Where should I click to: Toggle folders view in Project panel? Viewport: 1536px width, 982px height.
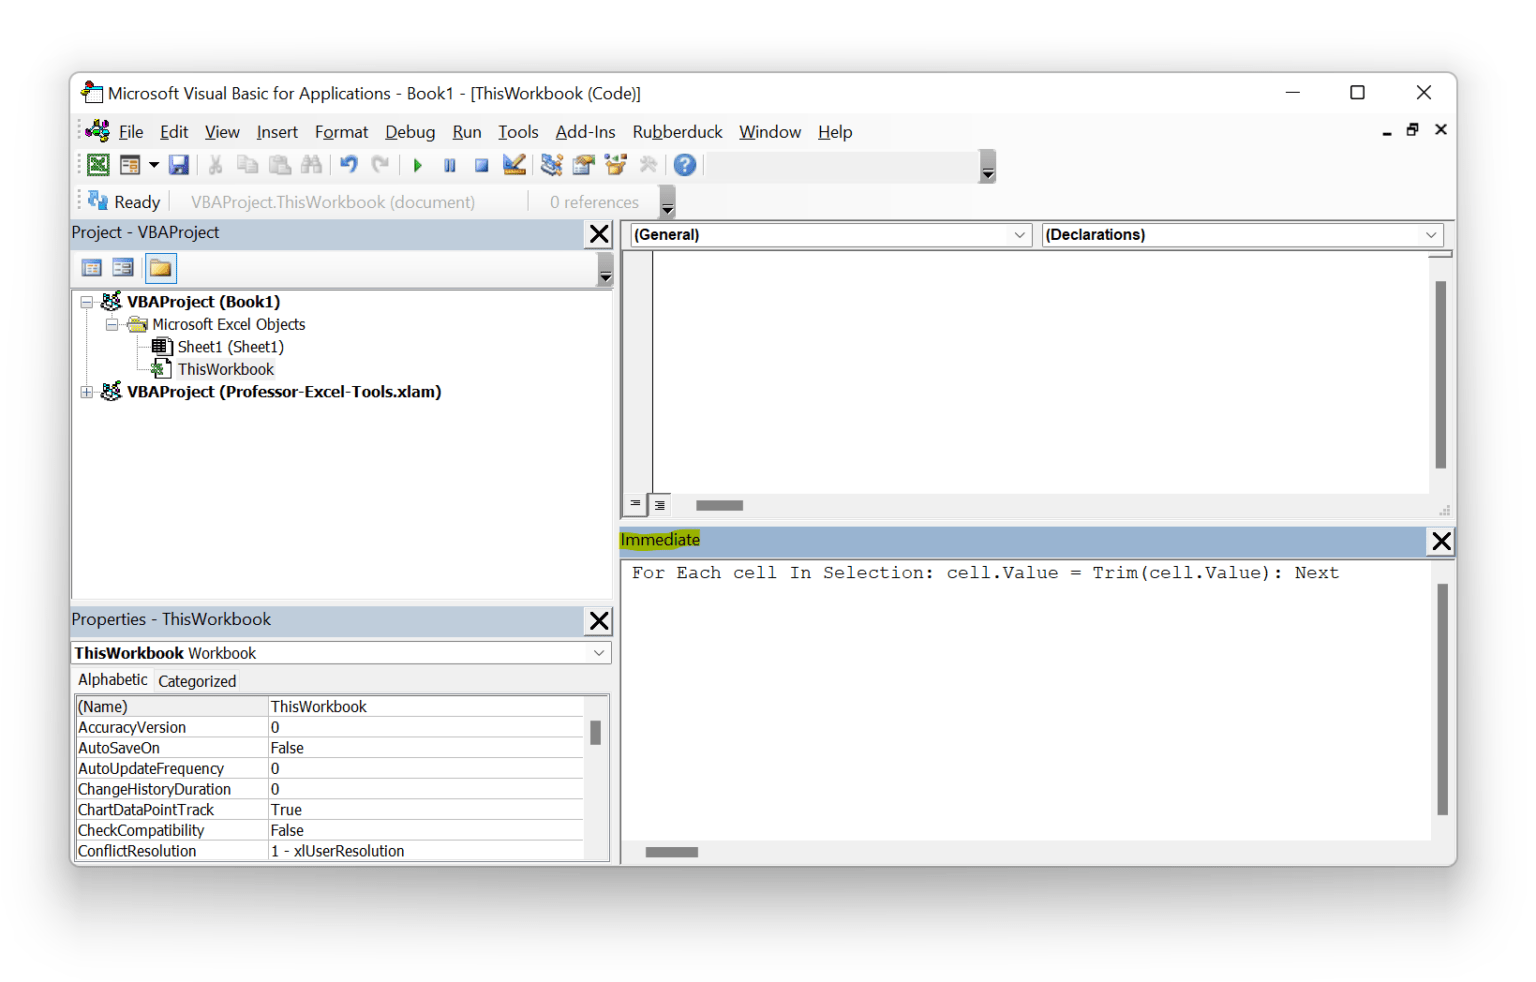tap(160, 268)
